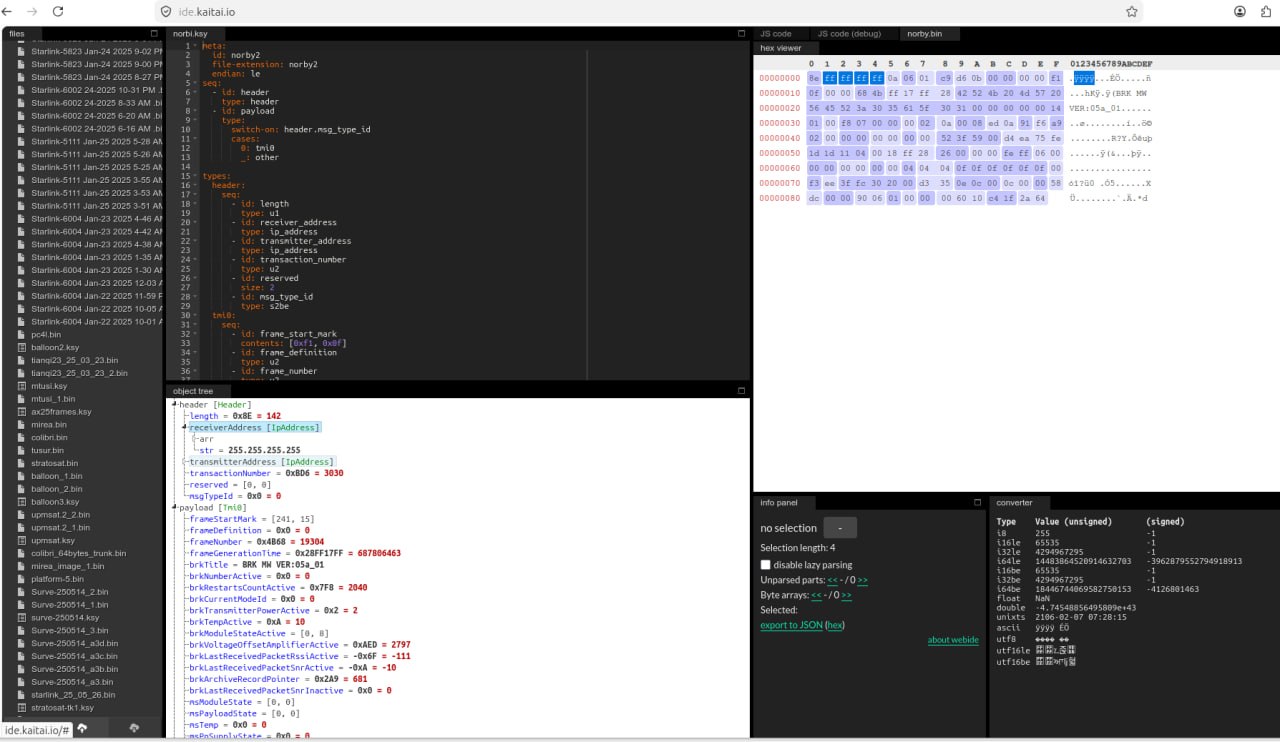The width and height of the screenshot is (1280, 742).
Task: Collapse the receiverAddress tree node
Action: click(185, 427)
